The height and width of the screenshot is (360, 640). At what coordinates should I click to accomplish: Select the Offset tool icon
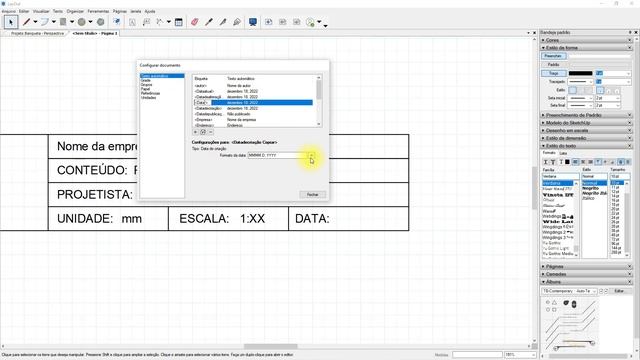click(x=117, y=22)
